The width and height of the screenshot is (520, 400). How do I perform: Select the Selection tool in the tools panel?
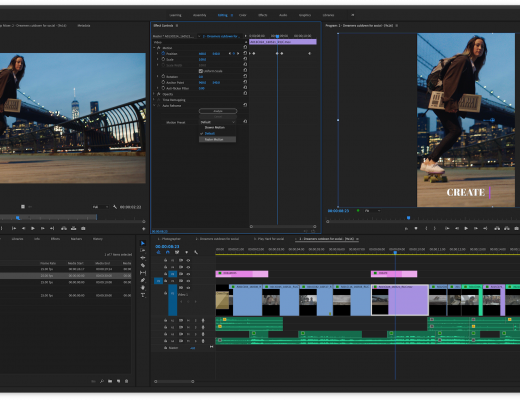click(143, 243)
